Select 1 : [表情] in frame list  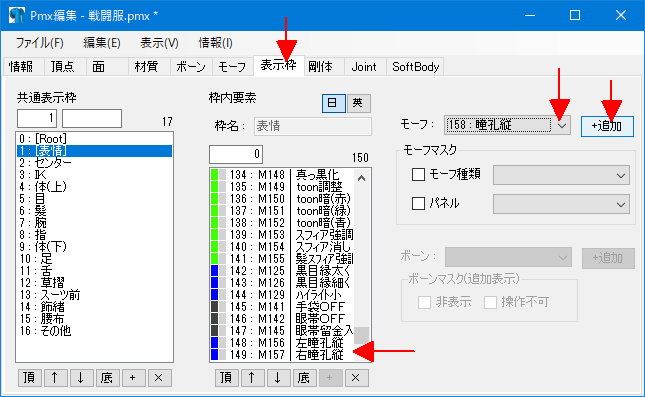coord(94,151)
